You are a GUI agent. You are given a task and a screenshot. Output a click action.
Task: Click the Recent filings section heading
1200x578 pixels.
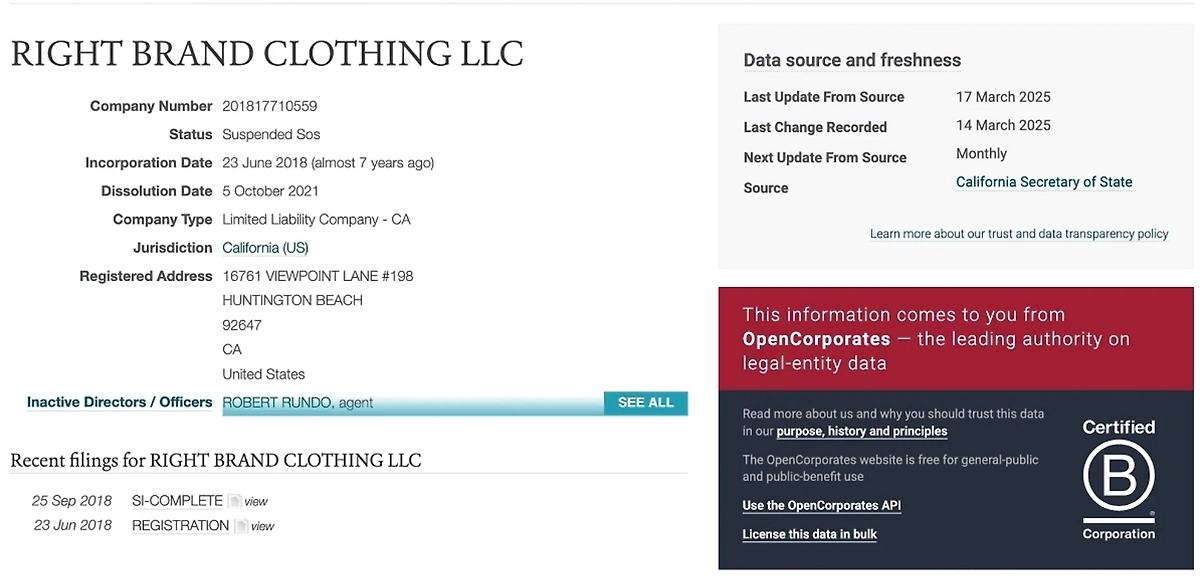tap(216, 461)
